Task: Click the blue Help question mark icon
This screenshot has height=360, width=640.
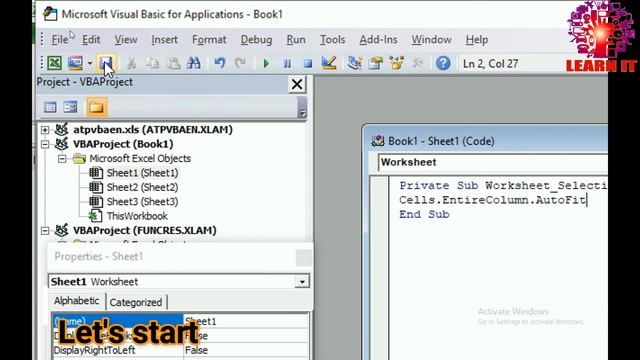Action: click(443, 63)
